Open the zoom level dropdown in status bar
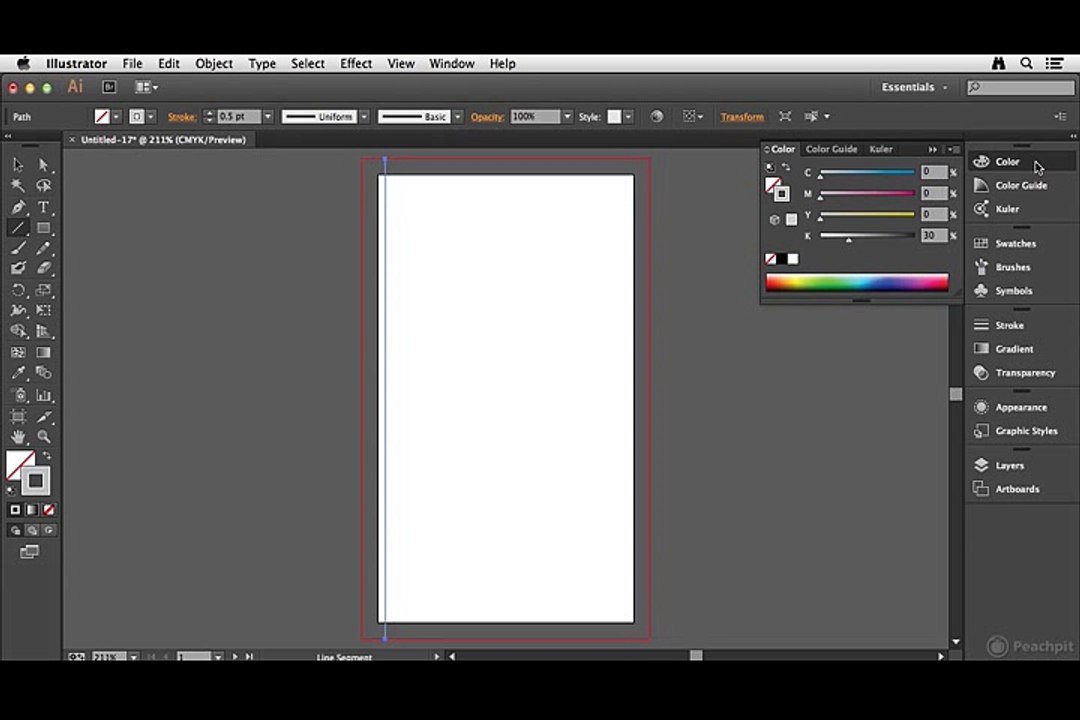The height and width of the screenshot is (720, 1080). 134,657
